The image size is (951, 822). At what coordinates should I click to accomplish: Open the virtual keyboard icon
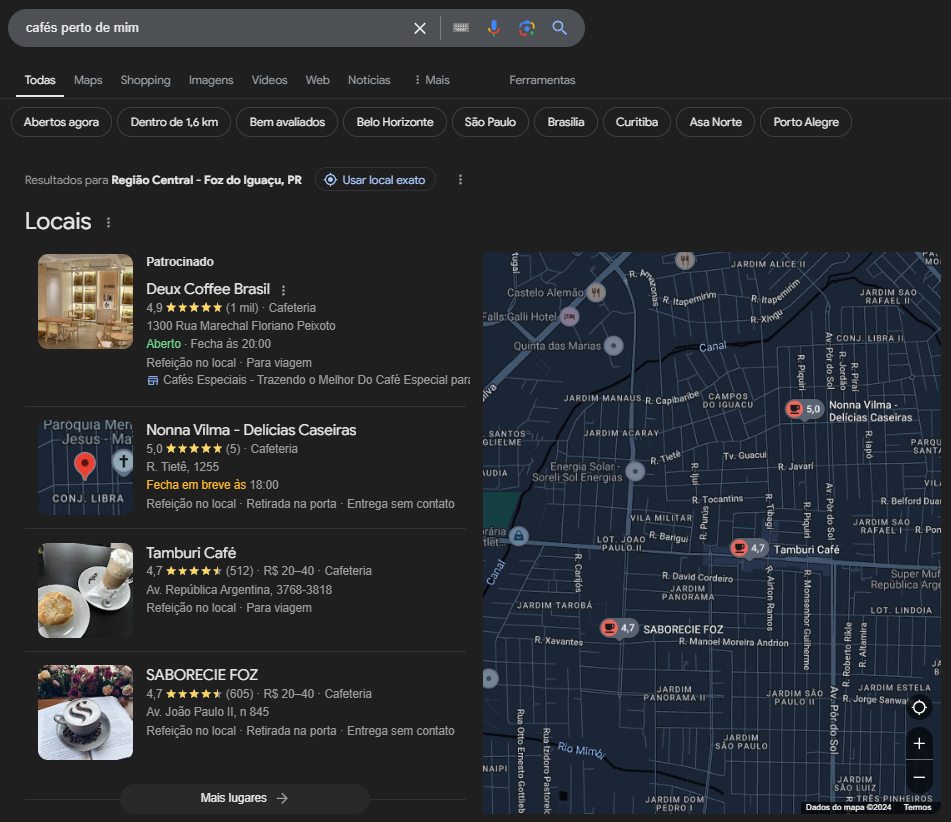(461, 28)
